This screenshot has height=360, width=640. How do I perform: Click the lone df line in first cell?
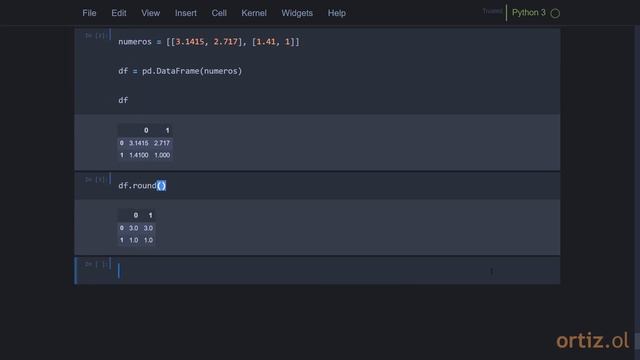pos(123,100)
